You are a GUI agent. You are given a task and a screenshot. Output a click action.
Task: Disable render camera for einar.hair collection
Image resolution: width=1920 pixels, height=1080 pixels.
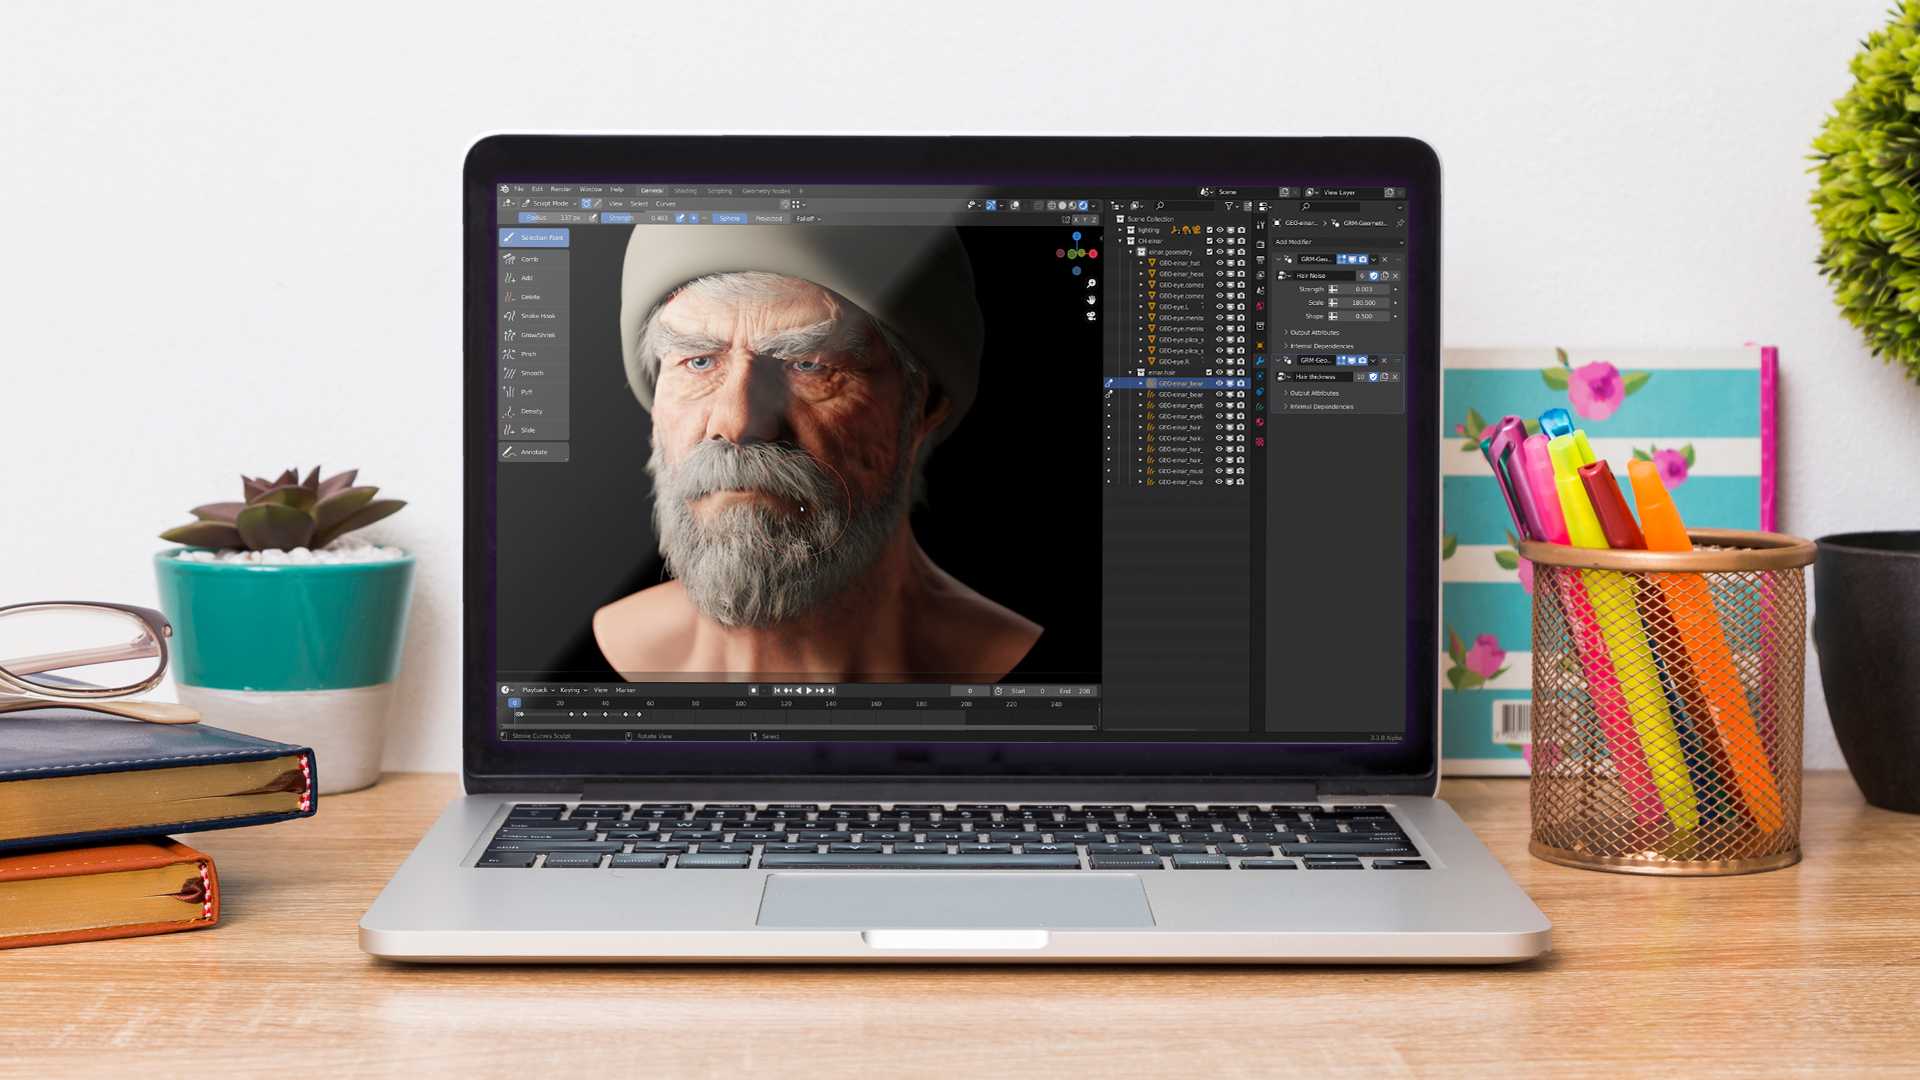pyautogui.click(x=1241, y=372)
